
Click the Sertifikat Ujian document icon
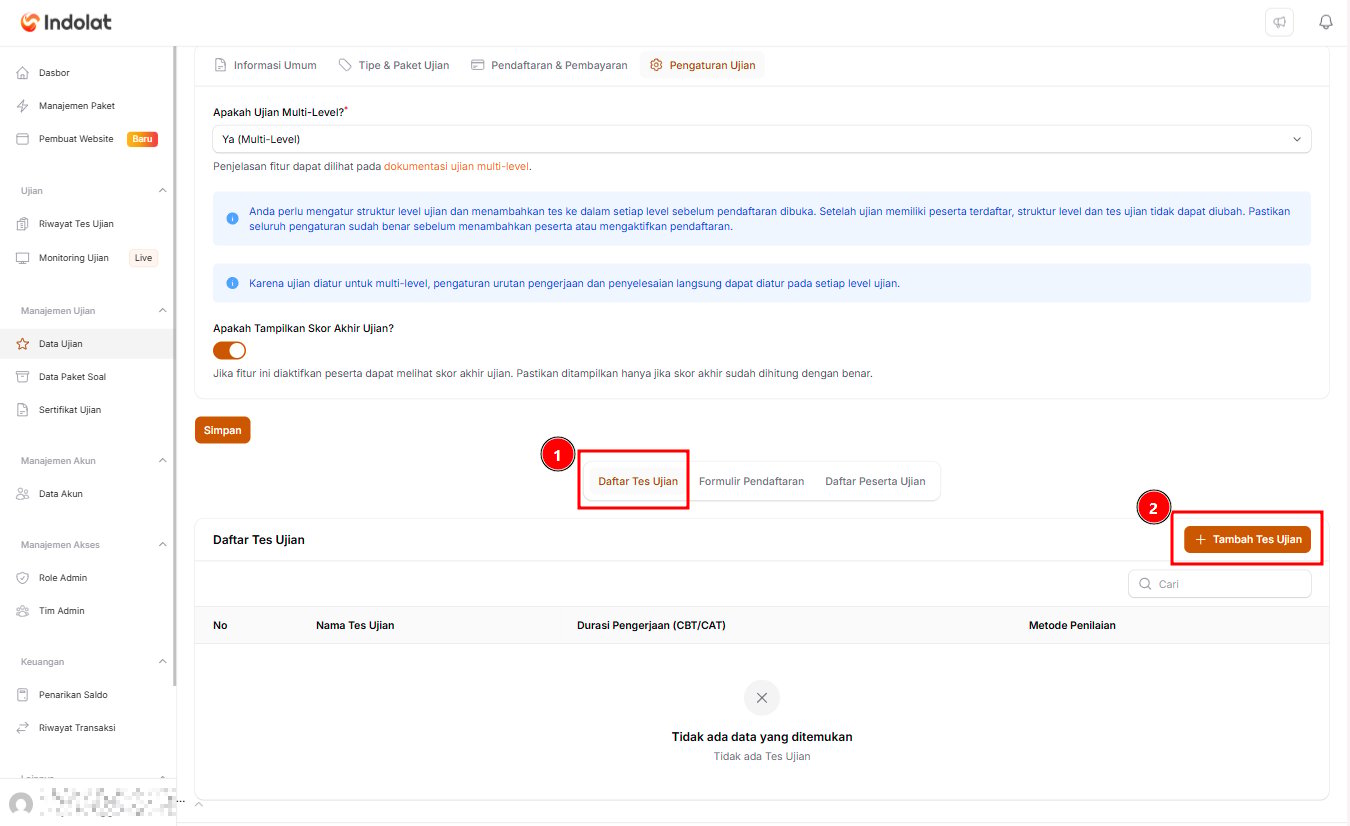(23, 410)
